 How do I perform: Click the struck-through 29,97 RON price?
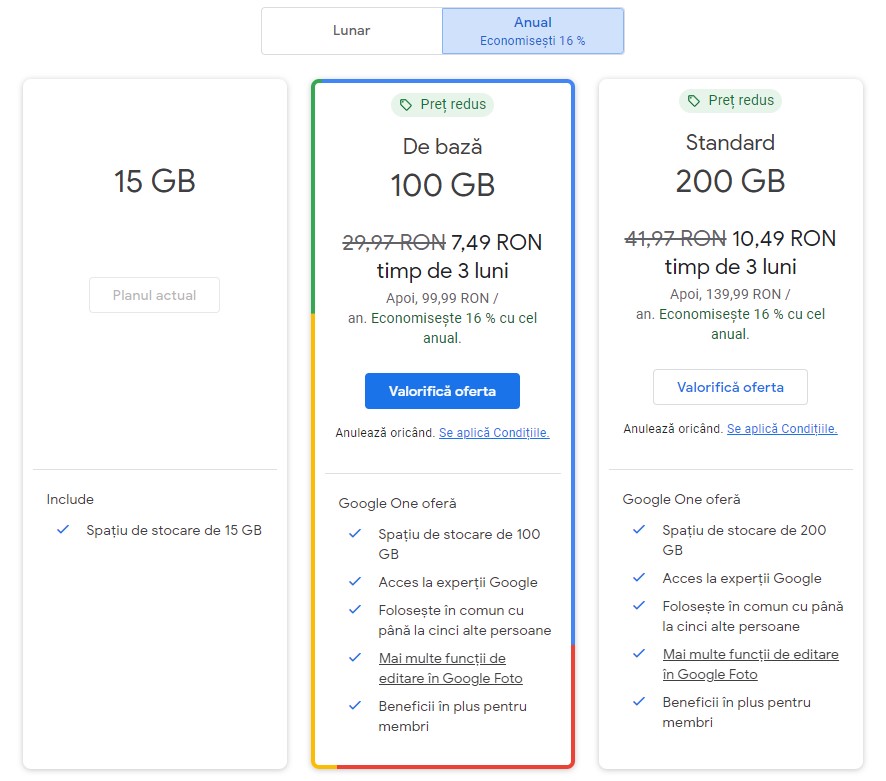click(x=394, y=242)
